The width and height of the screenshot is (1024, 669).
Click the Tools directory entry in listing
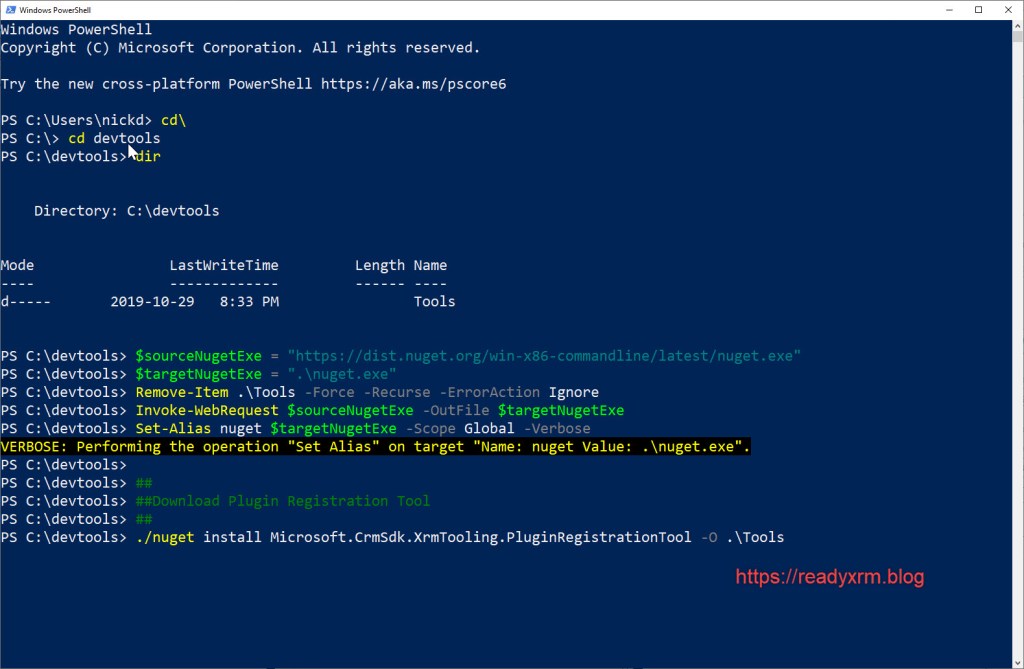[x=434, y=301]
